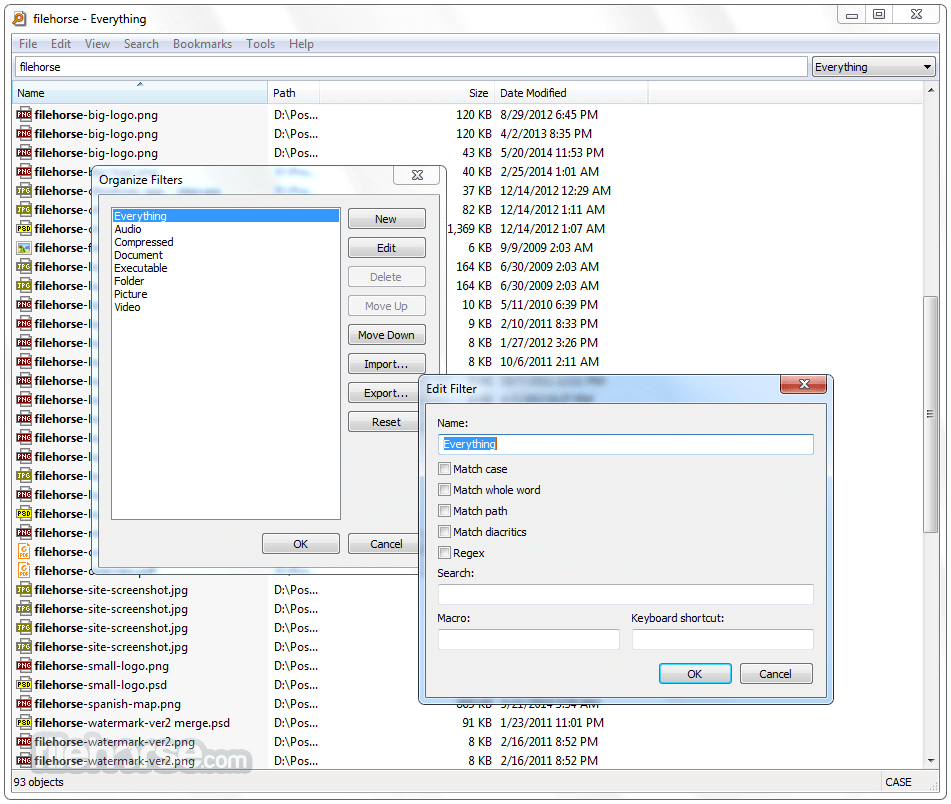Click the Everything app icon in title bar
The height and width of the screenshot is (804, 951).
20,19
